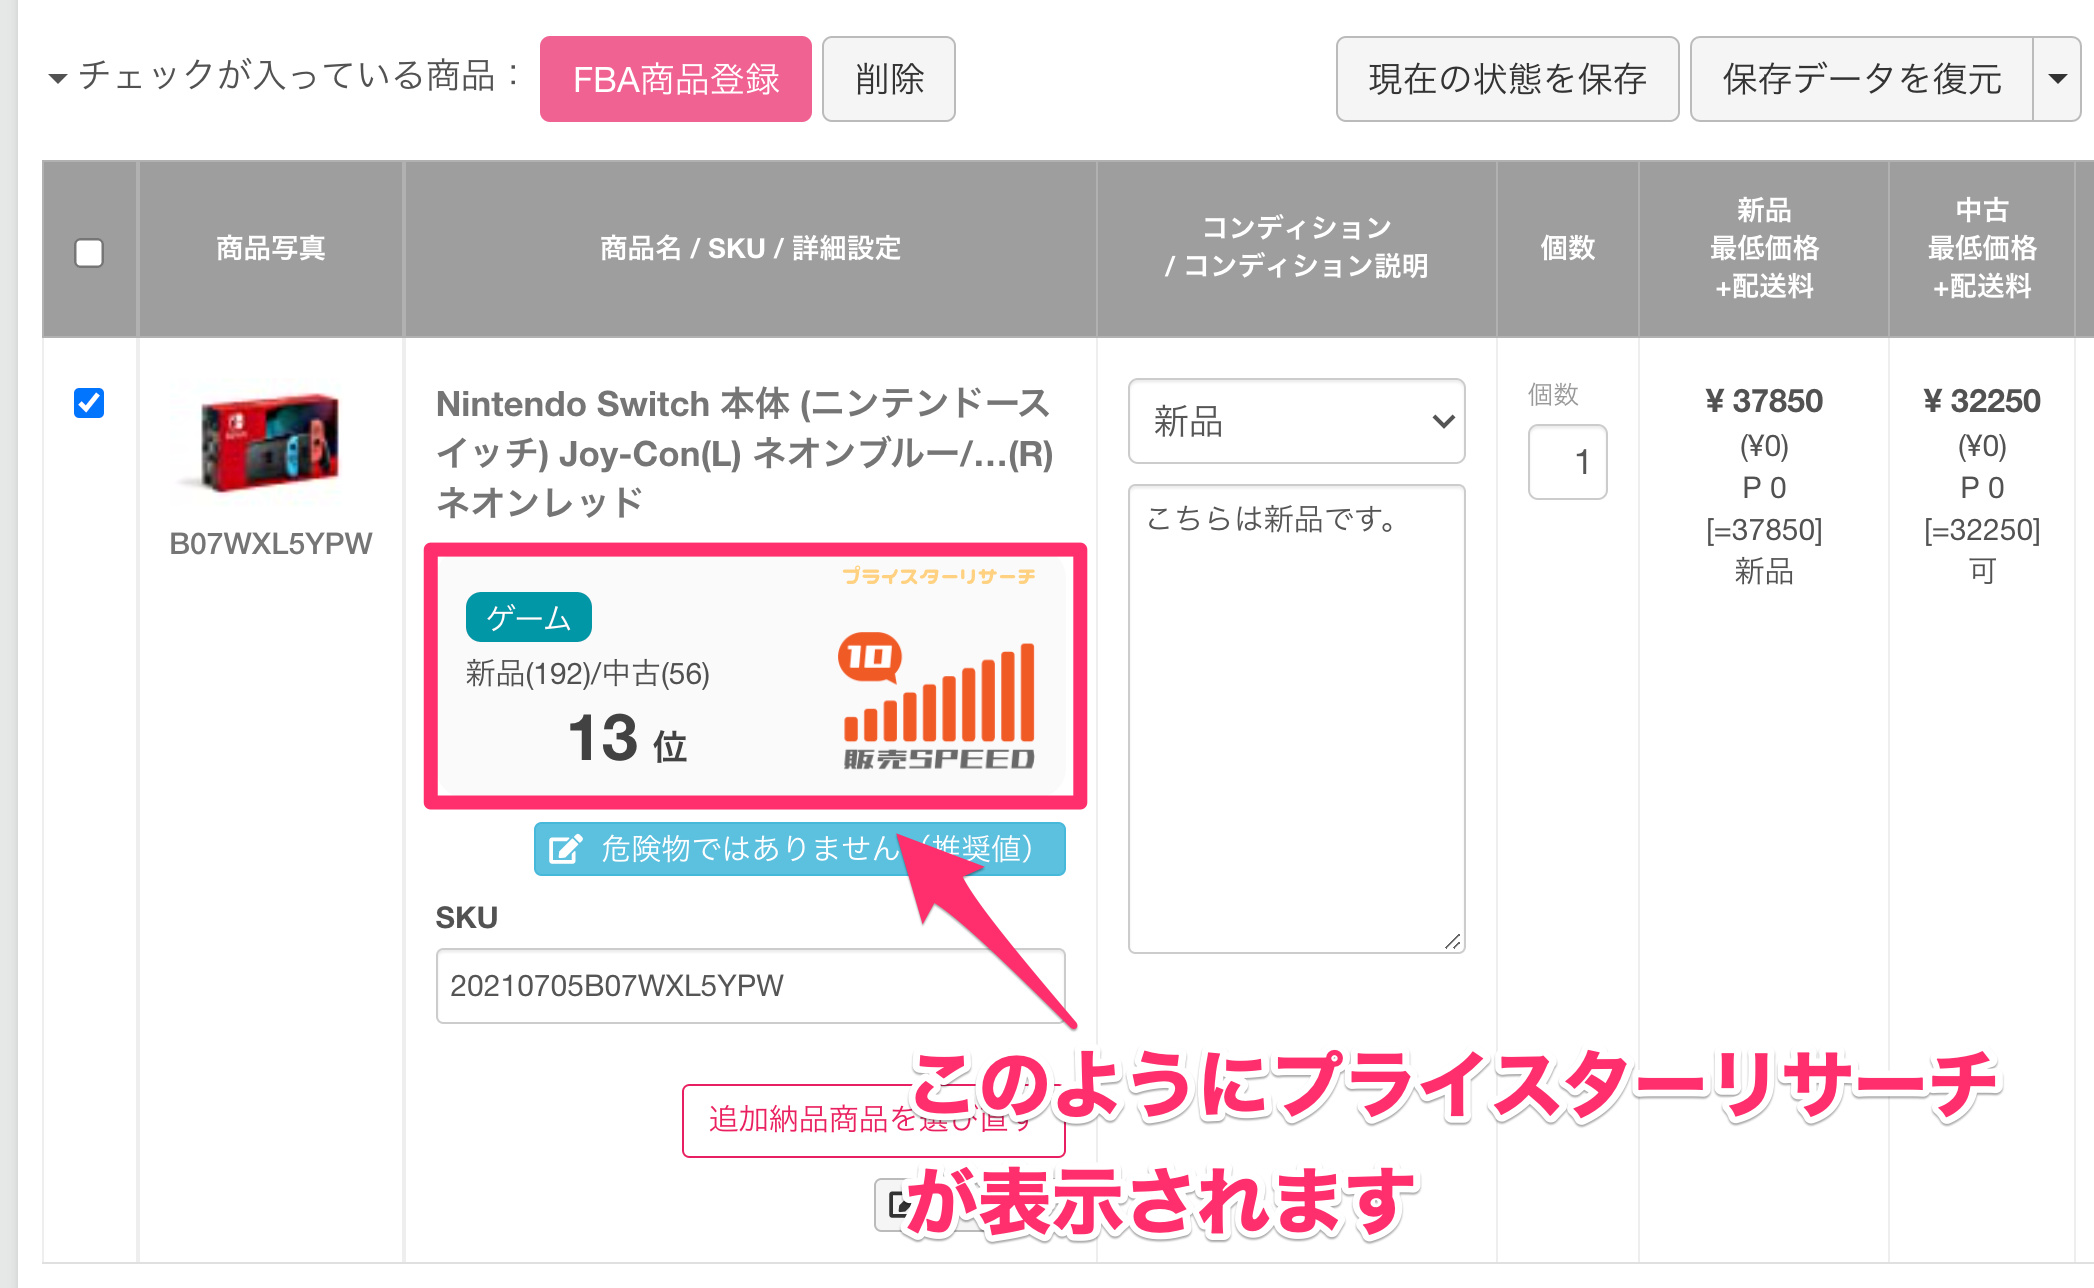Click the SKU input field
This screenshot has height=1288, width=2094.
pos(750,986)
